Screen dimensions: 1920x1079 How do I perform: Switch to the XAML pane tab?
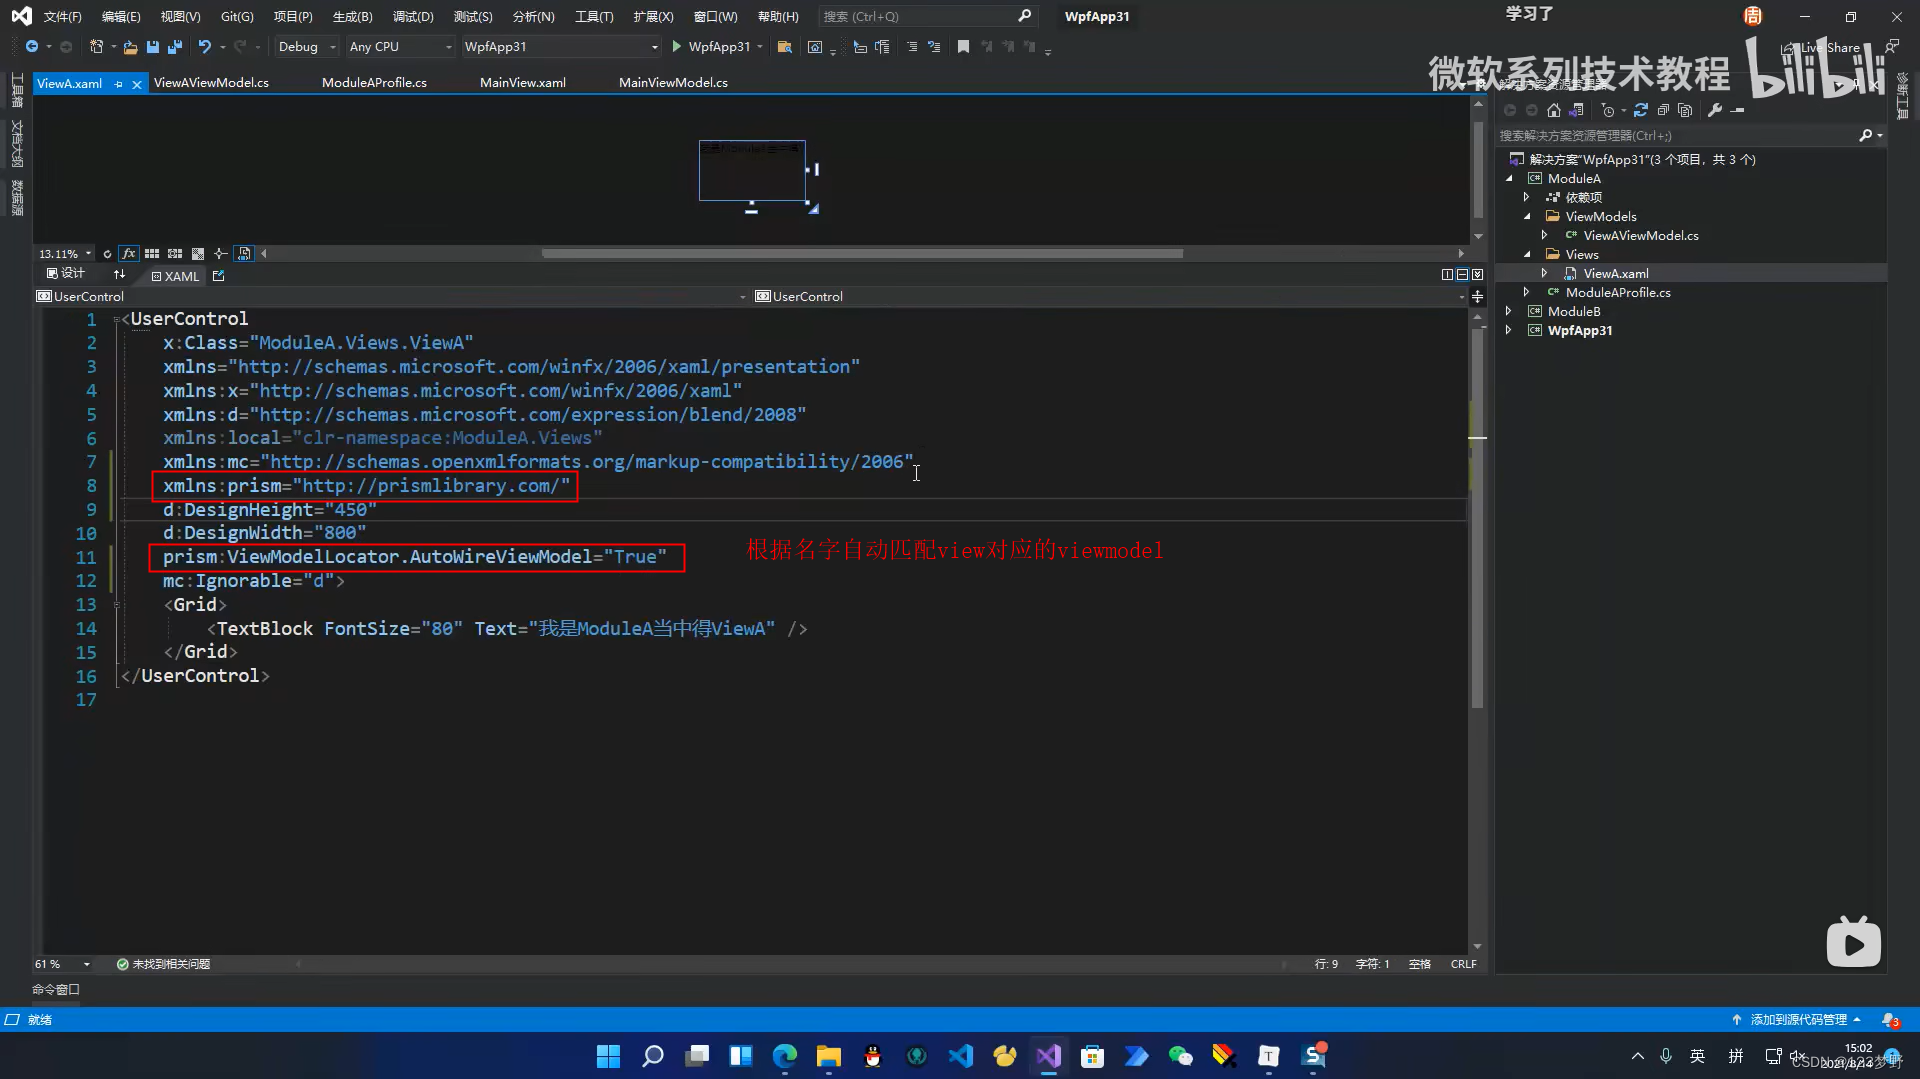click(175, 277)
